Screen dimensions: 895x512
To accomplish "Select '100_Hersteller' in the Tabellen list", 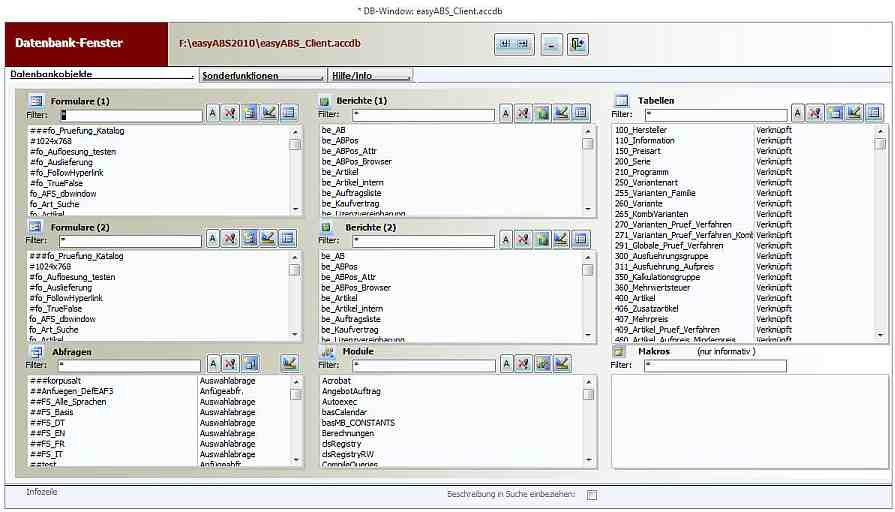I will [640, 130].
